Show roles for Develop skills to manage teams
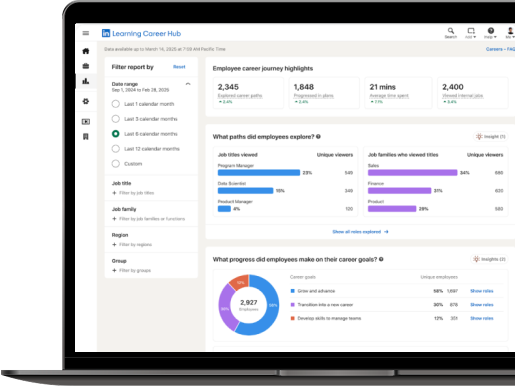The height and width of the screenshot is (386, 515). pyautogui.click(x=481, y=318)
